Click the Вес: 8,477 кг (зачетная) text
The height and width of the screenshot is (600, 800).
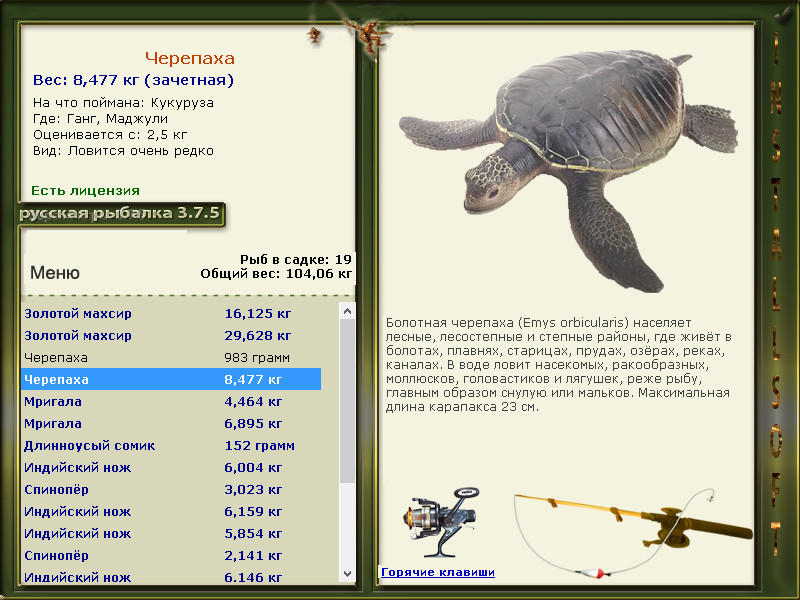133,80
